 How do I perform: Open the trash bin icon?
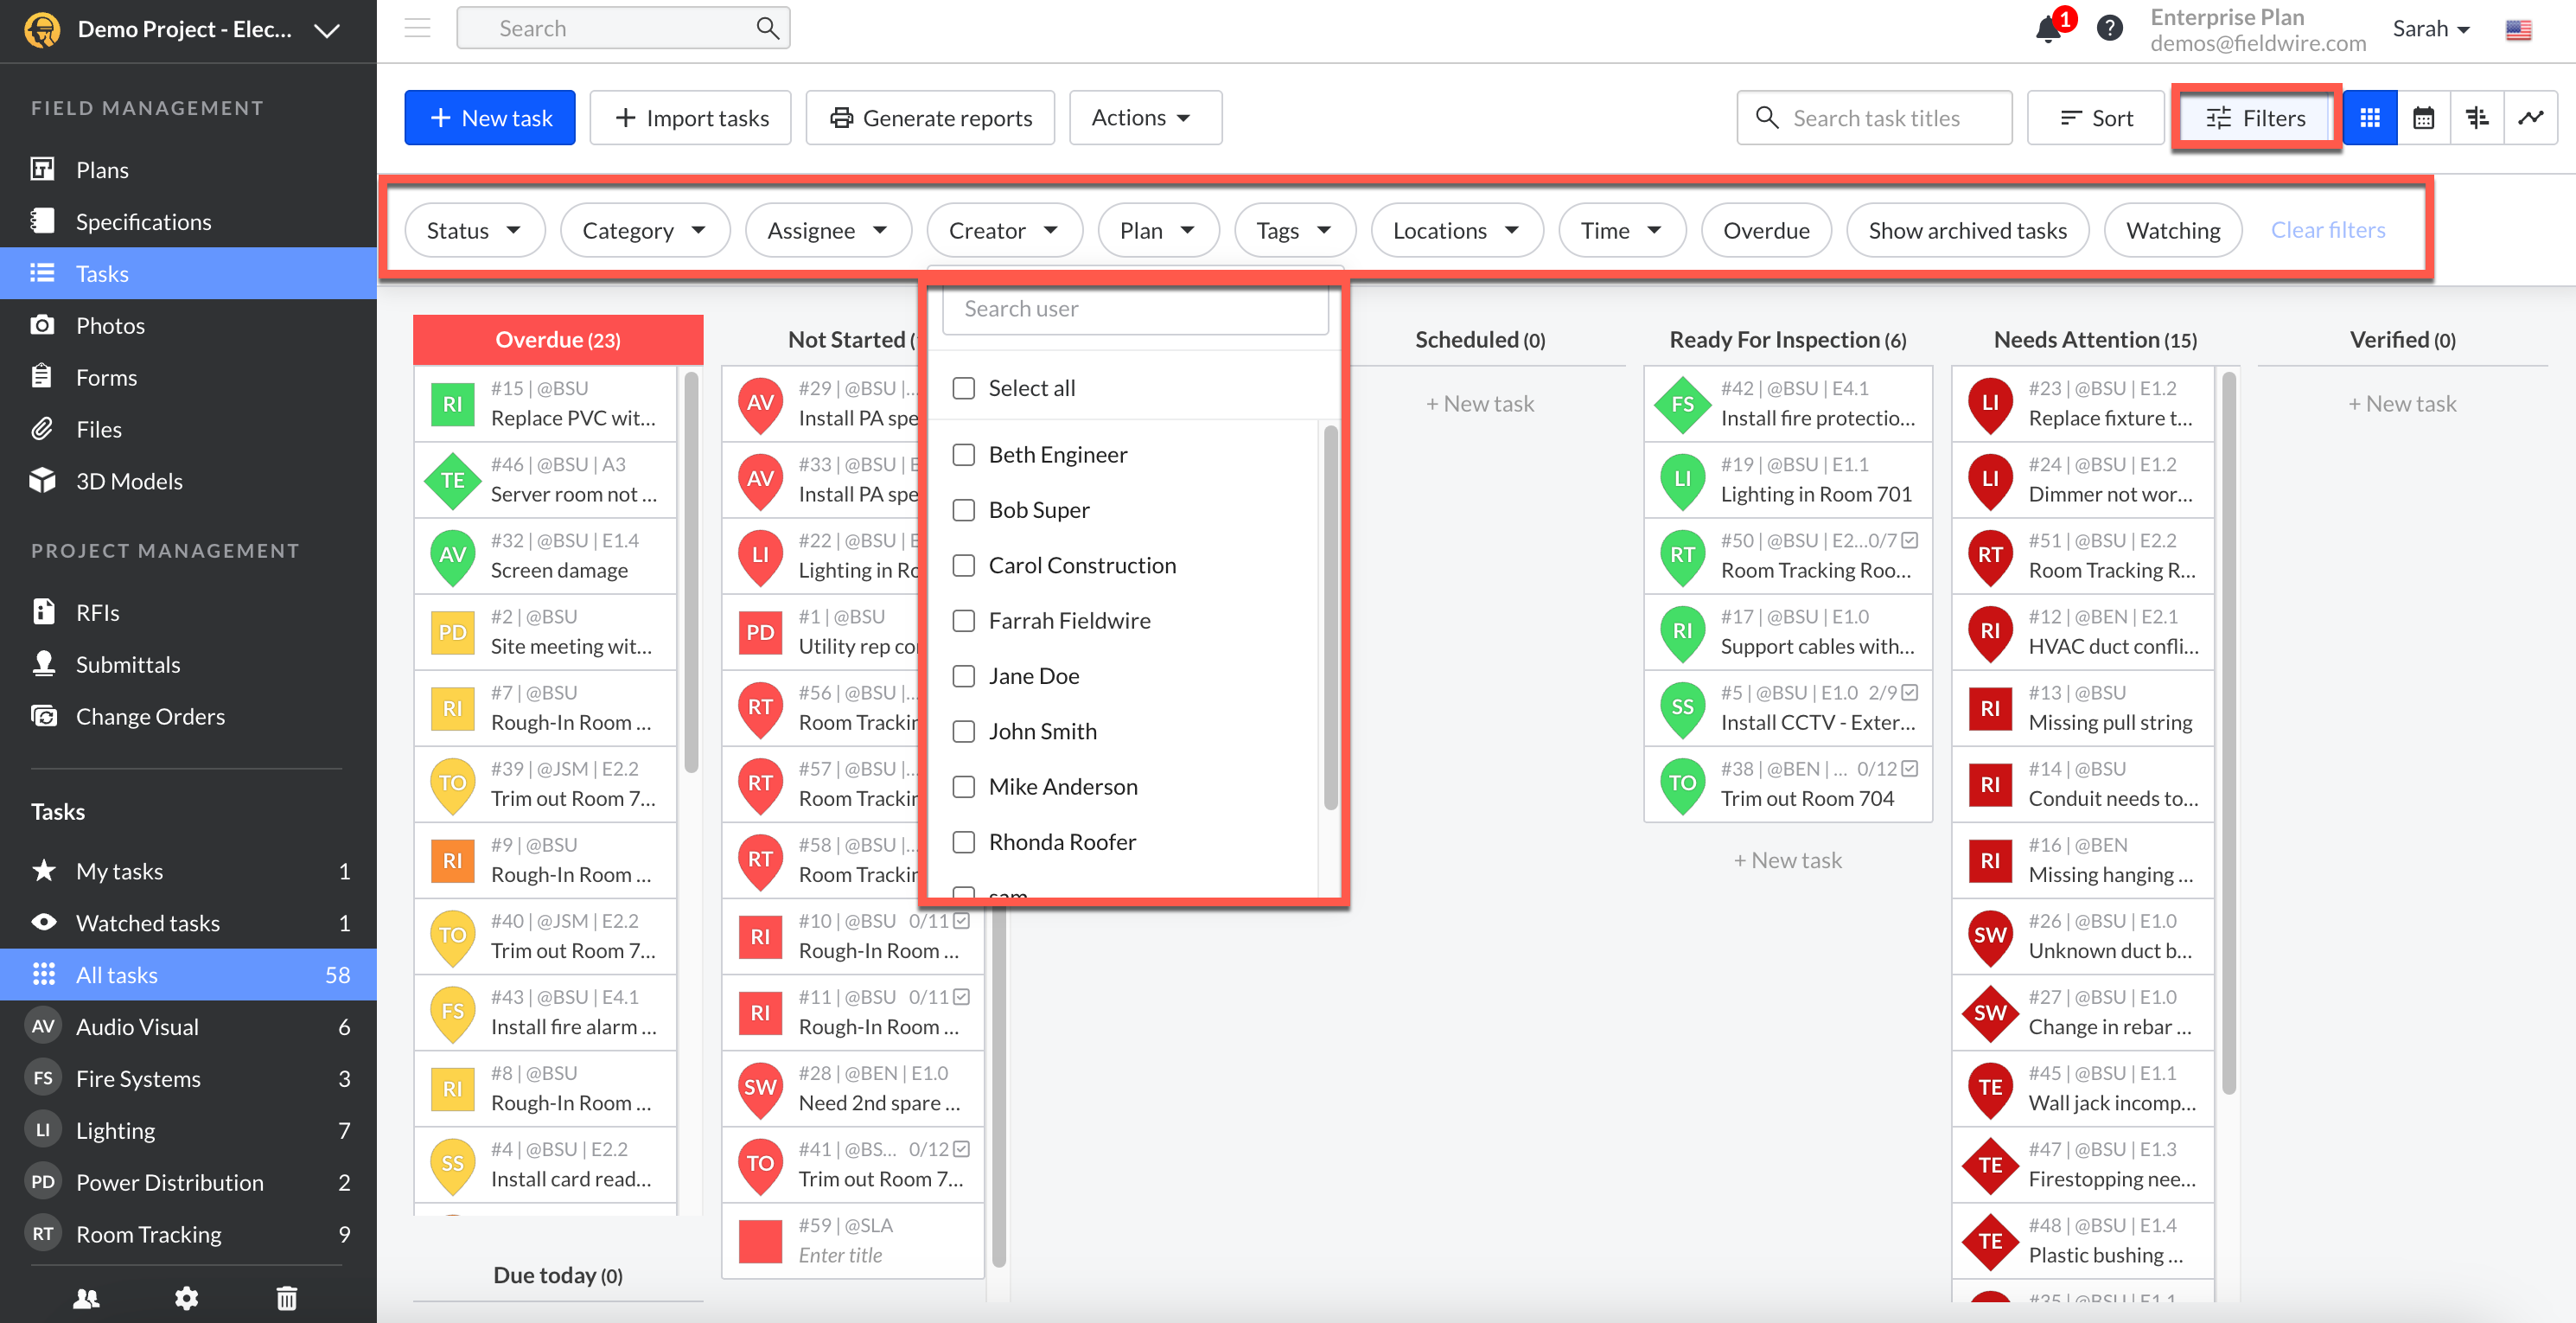click(x=286, y=1298)
